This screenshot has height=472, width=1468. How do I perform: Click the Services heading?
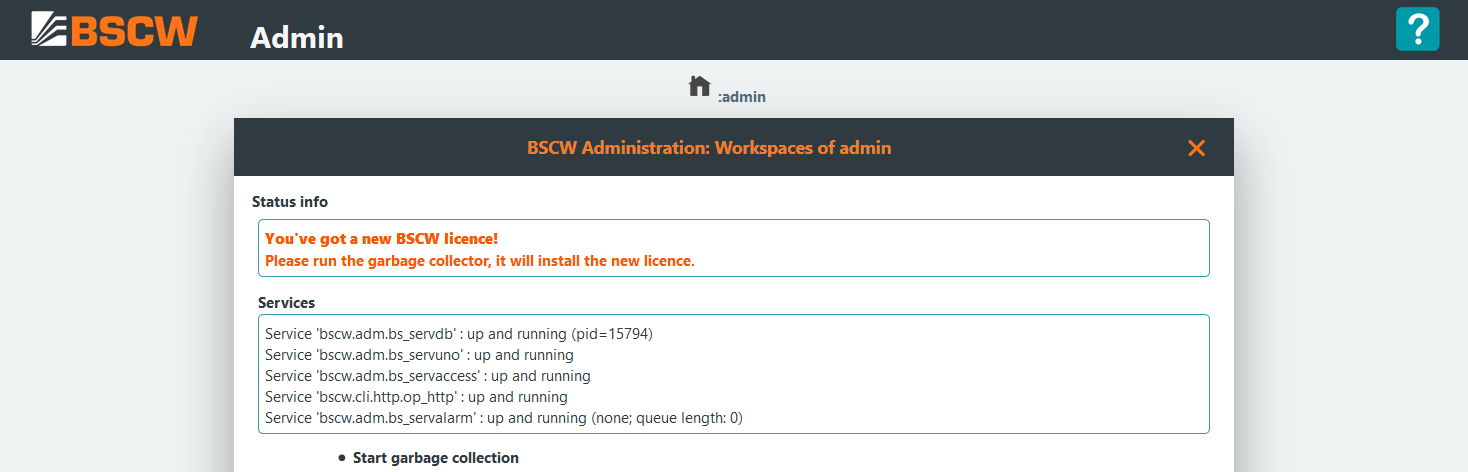(x=287, y=302)
